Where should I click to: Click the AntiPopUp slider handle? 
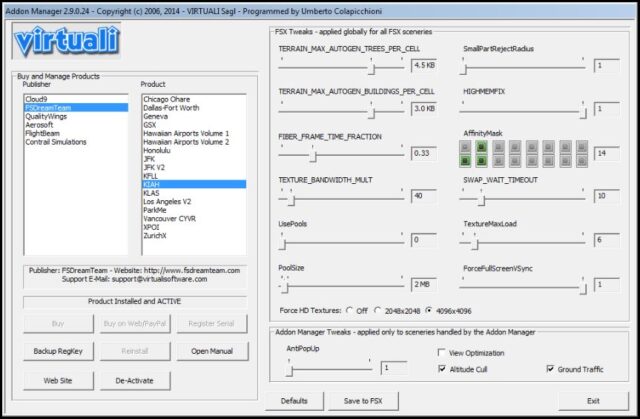coord(289,370)
